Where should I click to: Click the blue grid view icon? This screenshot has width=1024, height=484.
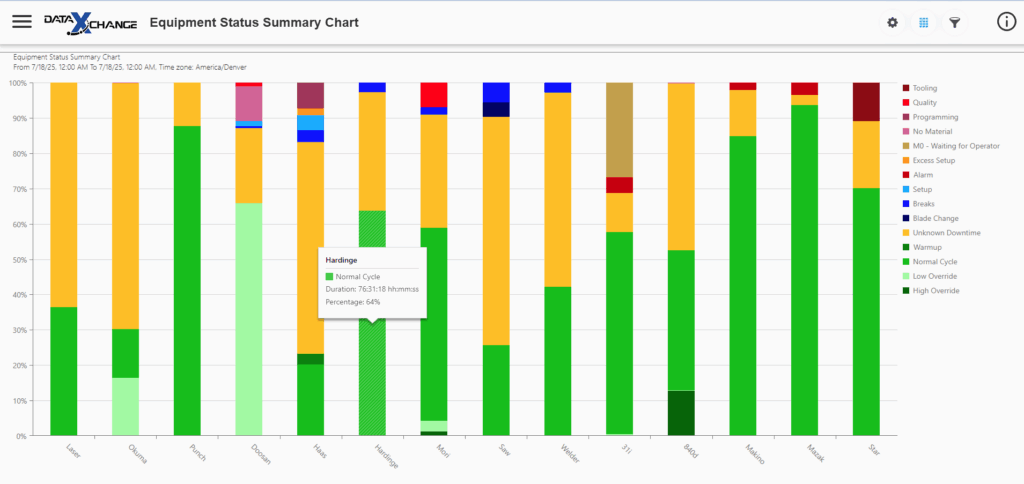[924, 22]
